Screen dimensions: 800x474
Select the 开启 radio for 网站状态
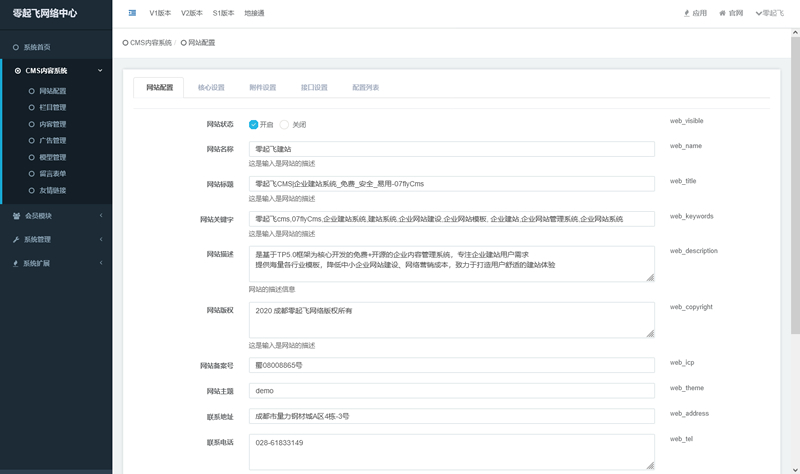click(x=254, y=124)
